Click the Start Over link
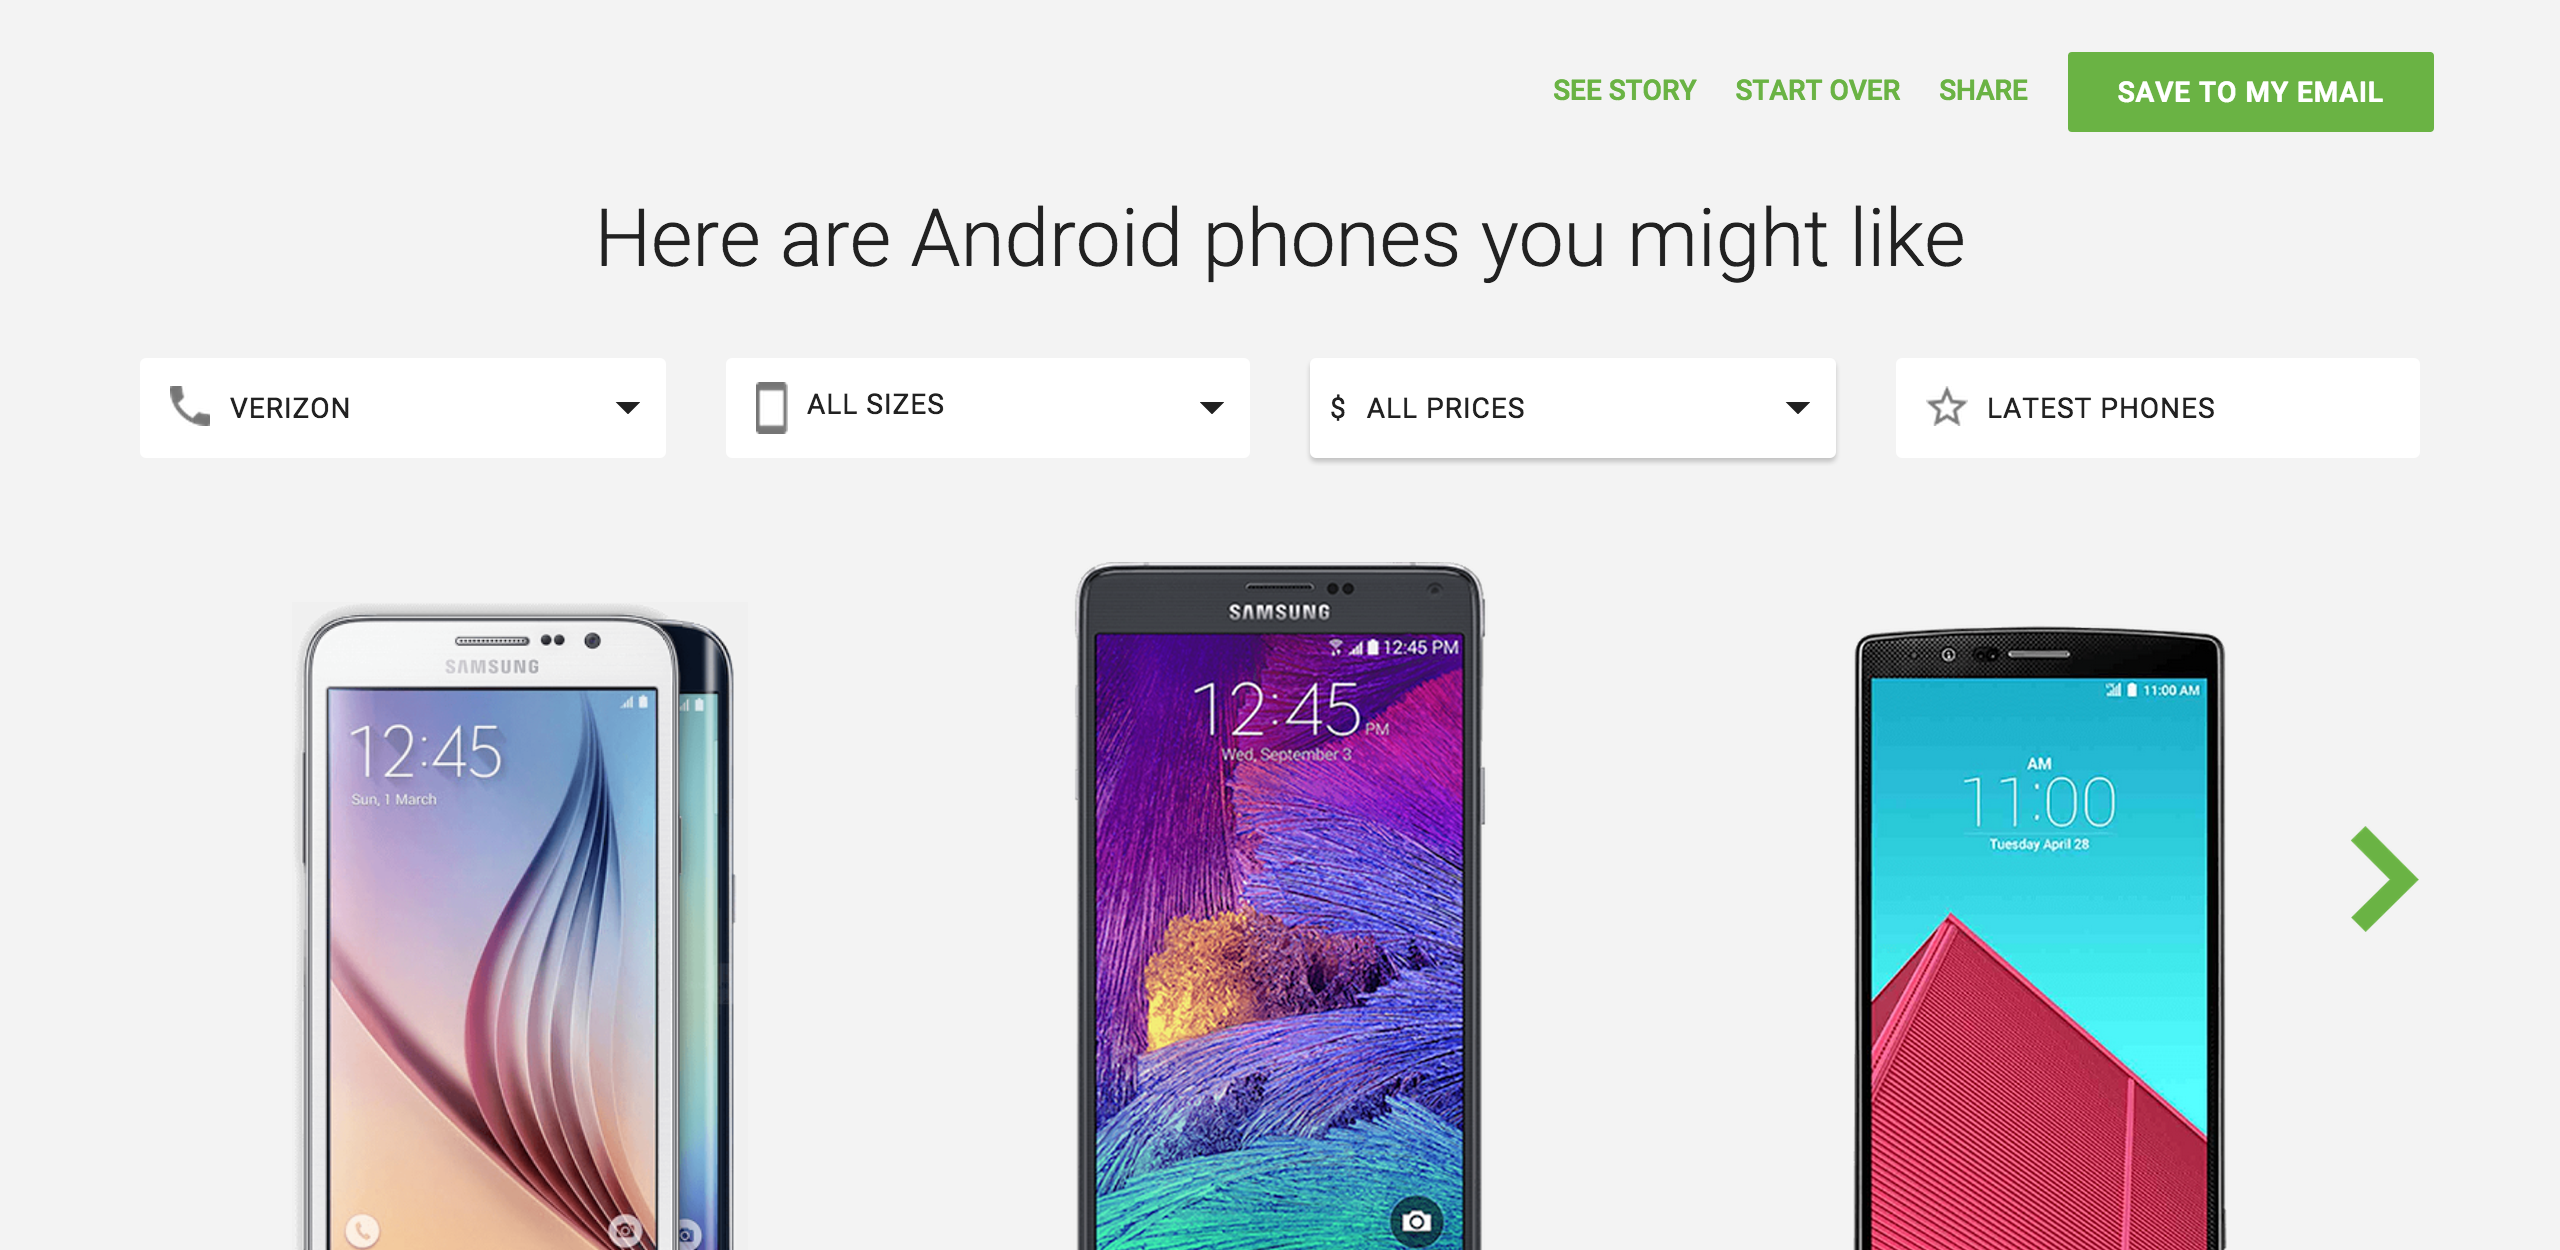Screen dimensions: 2560x1250 1817,90
